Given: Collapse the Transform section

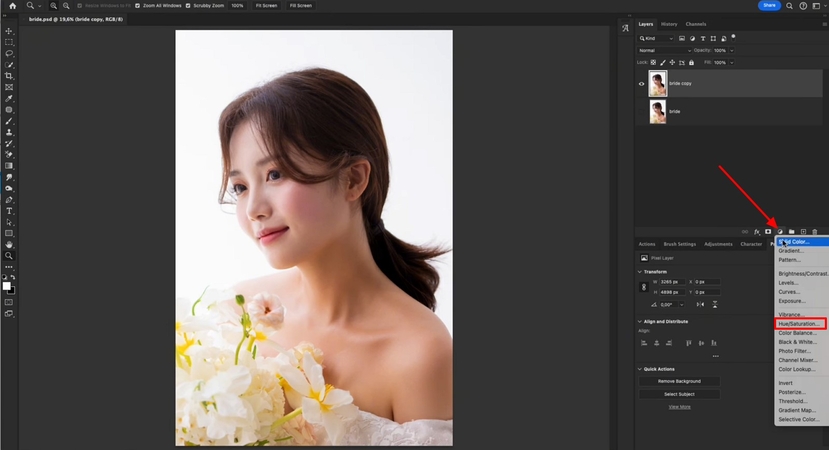Looking at the screenshot, I should tap(640, 271).
